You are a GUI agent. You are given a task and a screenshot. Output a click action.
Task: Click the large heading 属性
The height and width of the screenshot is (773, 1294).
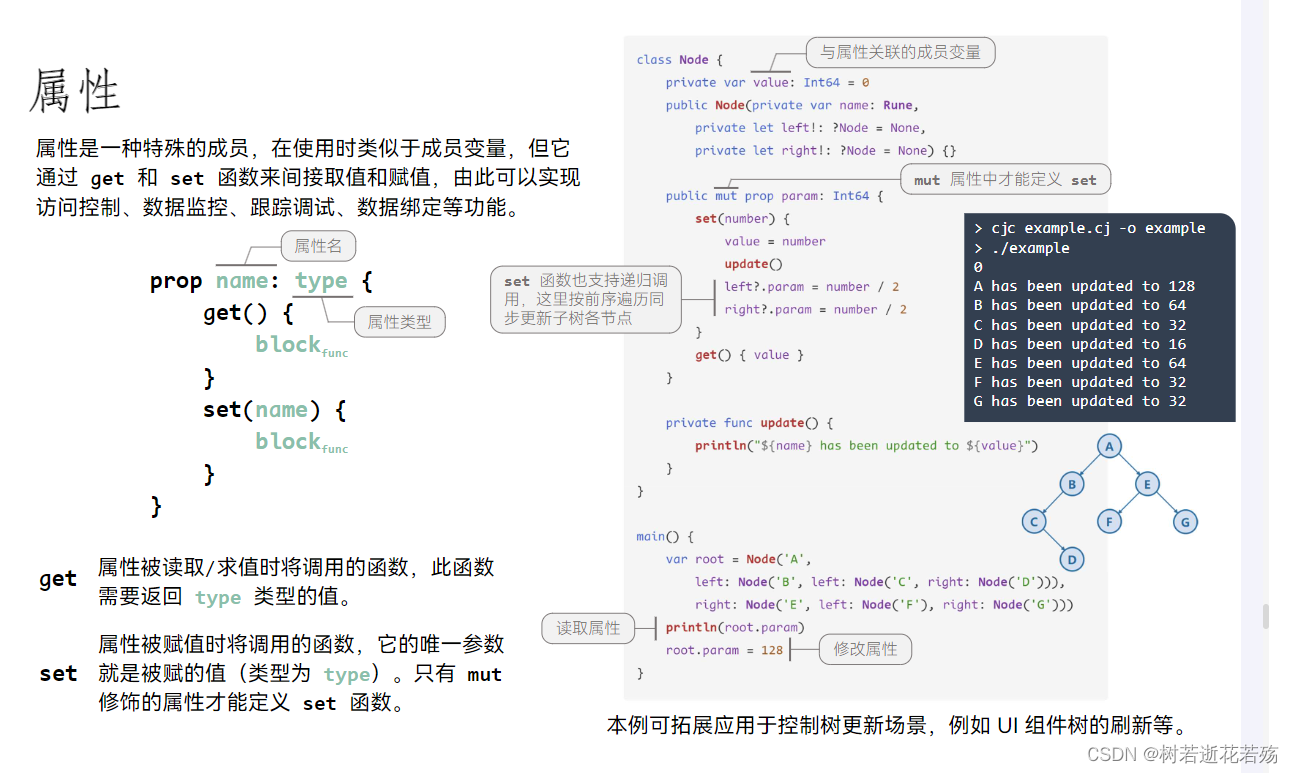point(75,91)
